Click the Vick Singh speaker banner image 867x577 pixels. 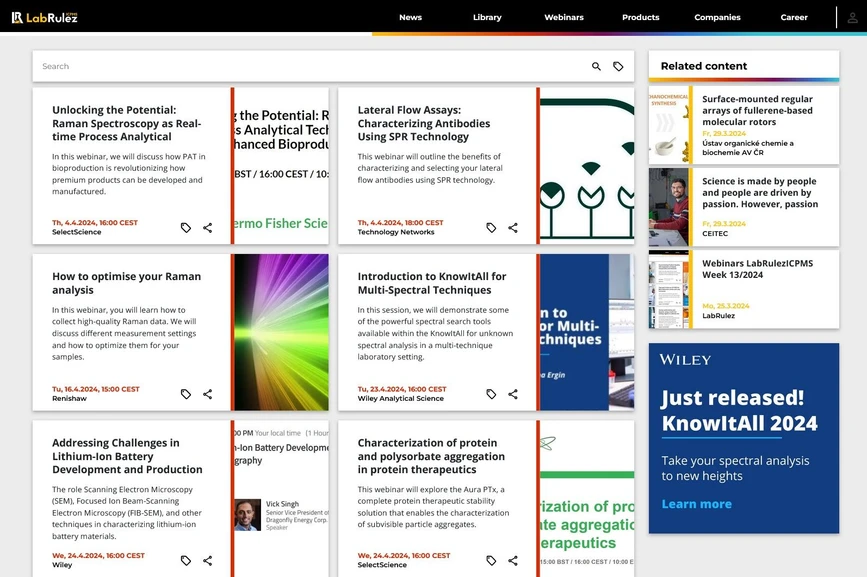coord(281,499)
